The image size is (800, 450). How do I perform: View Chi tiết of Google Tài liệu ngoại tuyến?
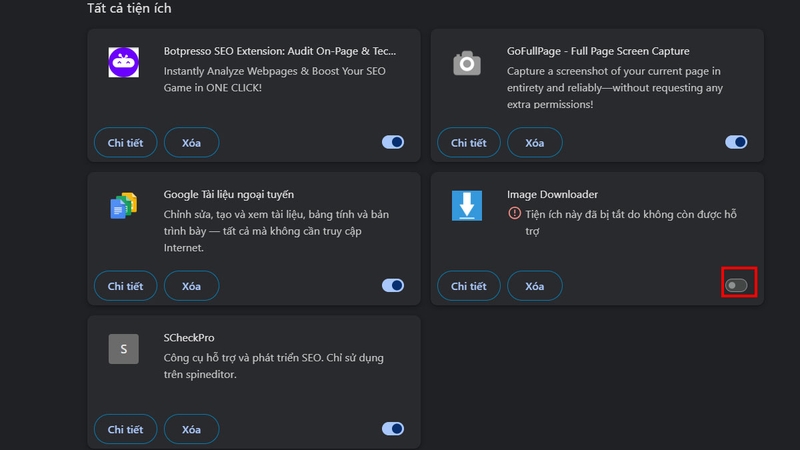coord(126,286)
